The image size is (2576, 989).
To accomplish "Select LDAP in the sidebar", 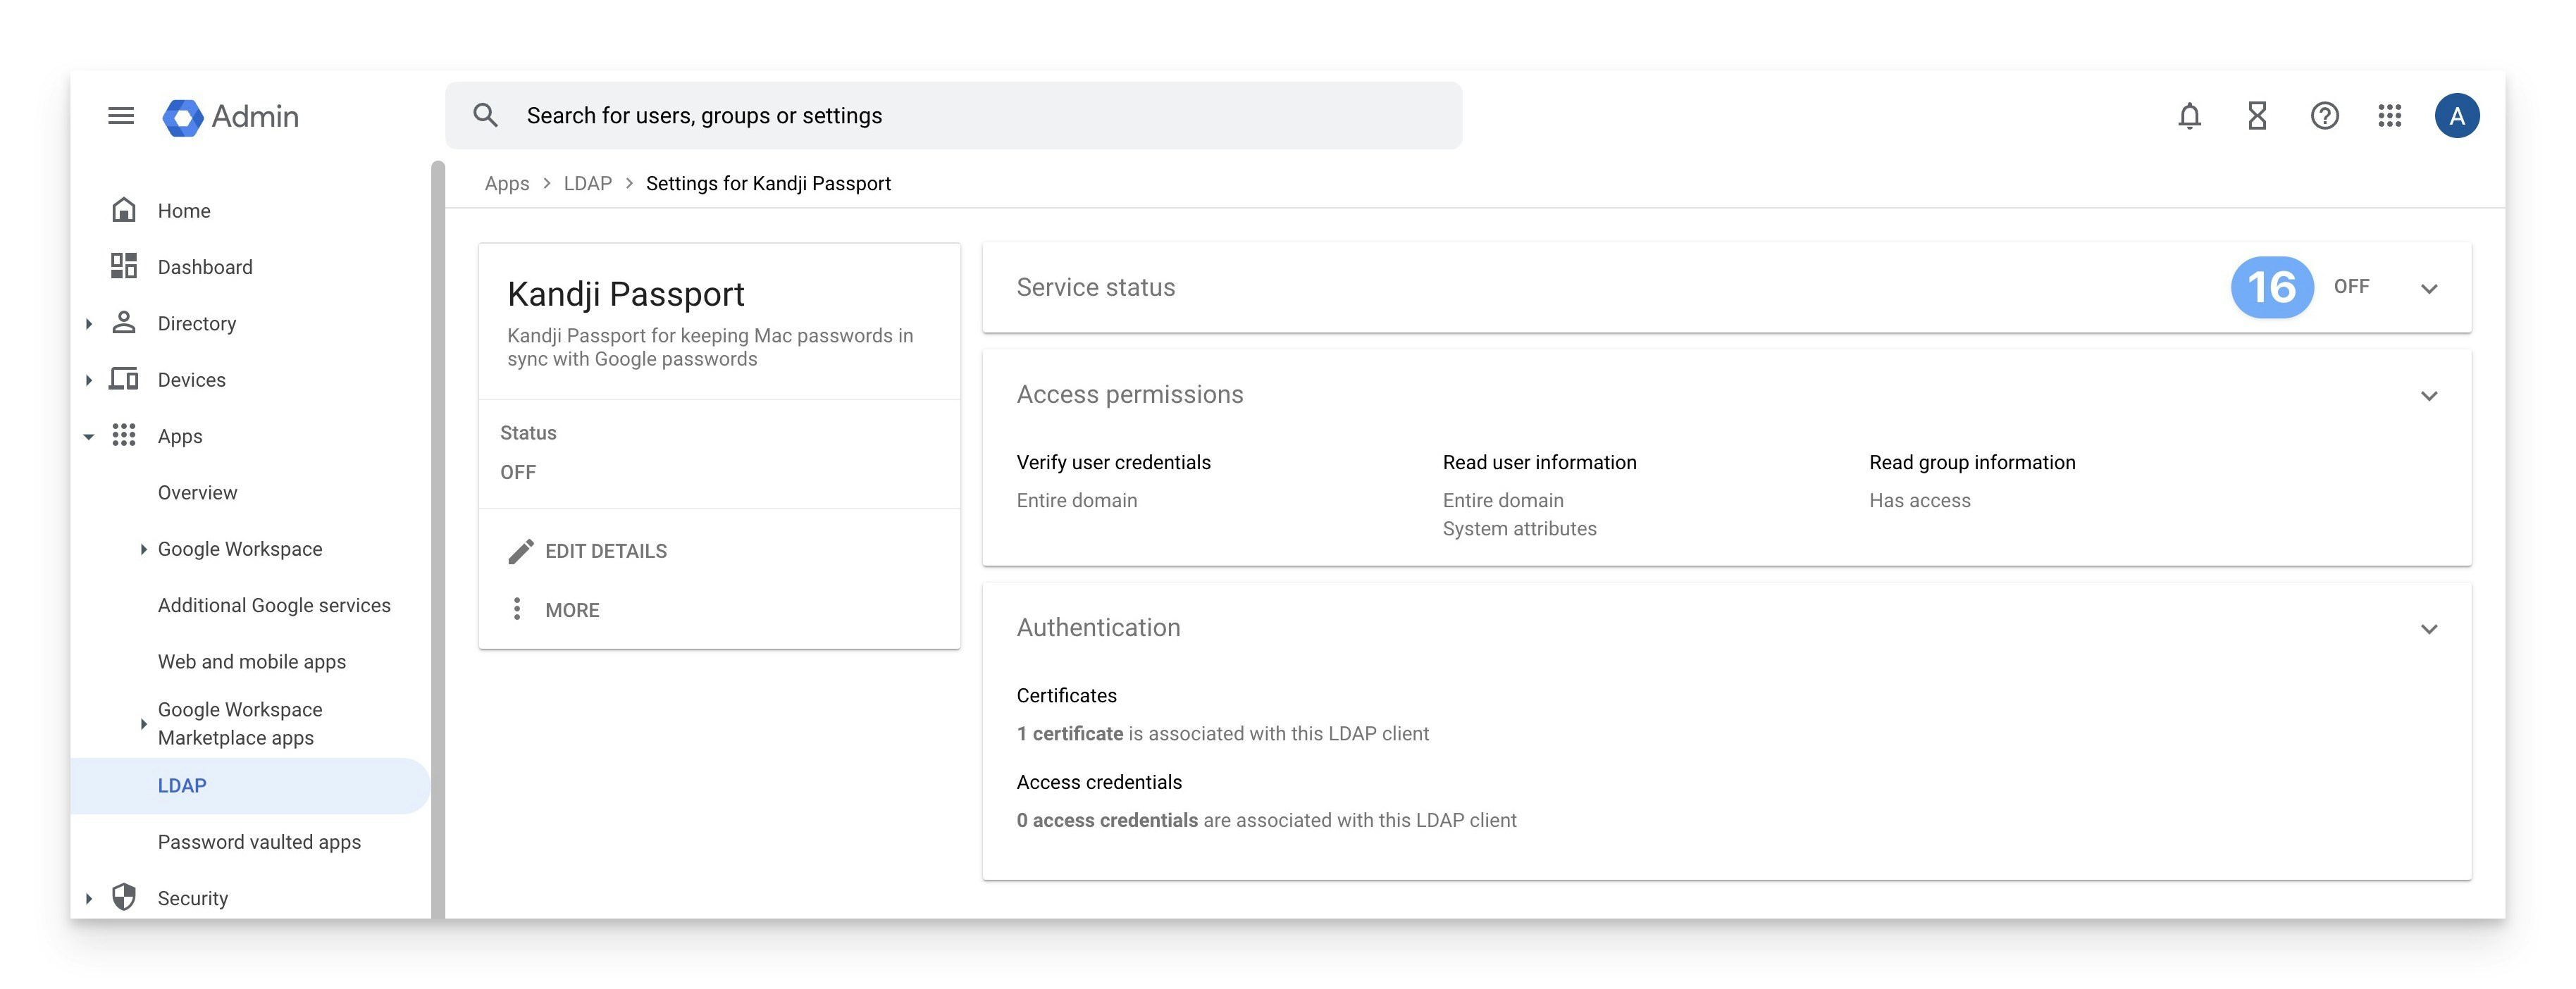I will [182, 786].
